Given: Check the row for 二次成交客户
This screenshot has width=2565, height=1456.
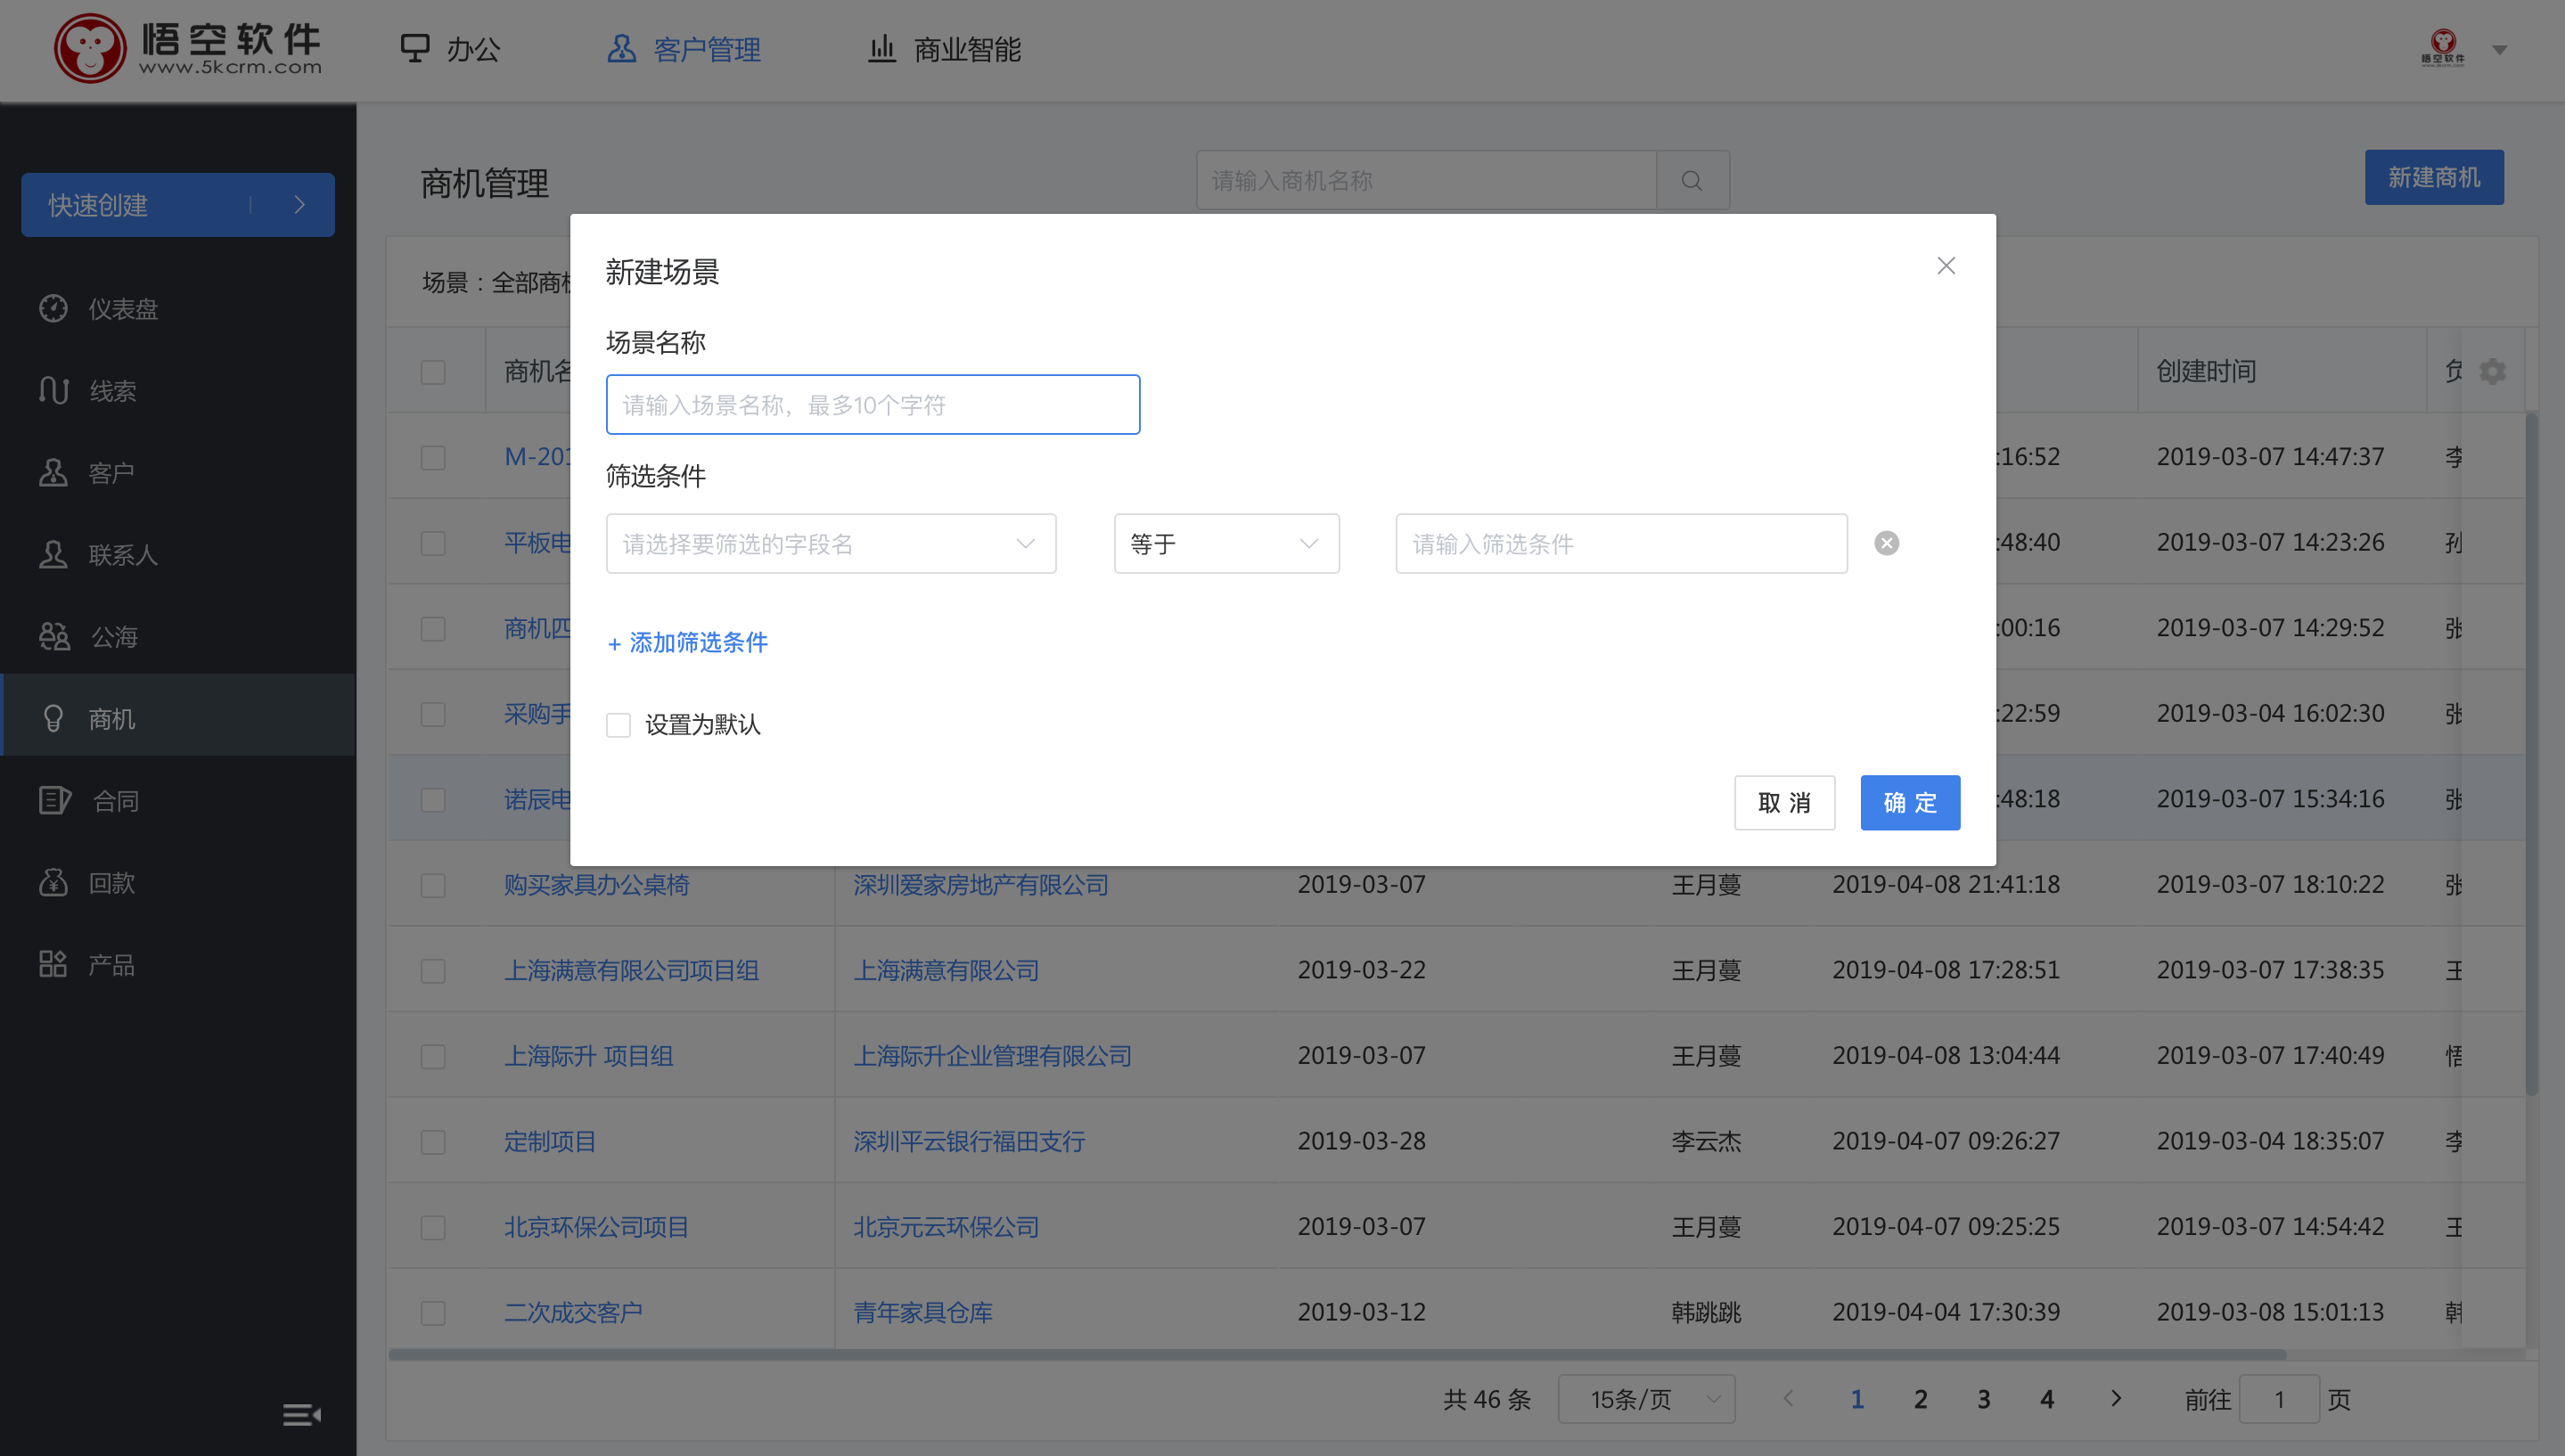Looking at the screenshot, I should tap(433, 1313).
